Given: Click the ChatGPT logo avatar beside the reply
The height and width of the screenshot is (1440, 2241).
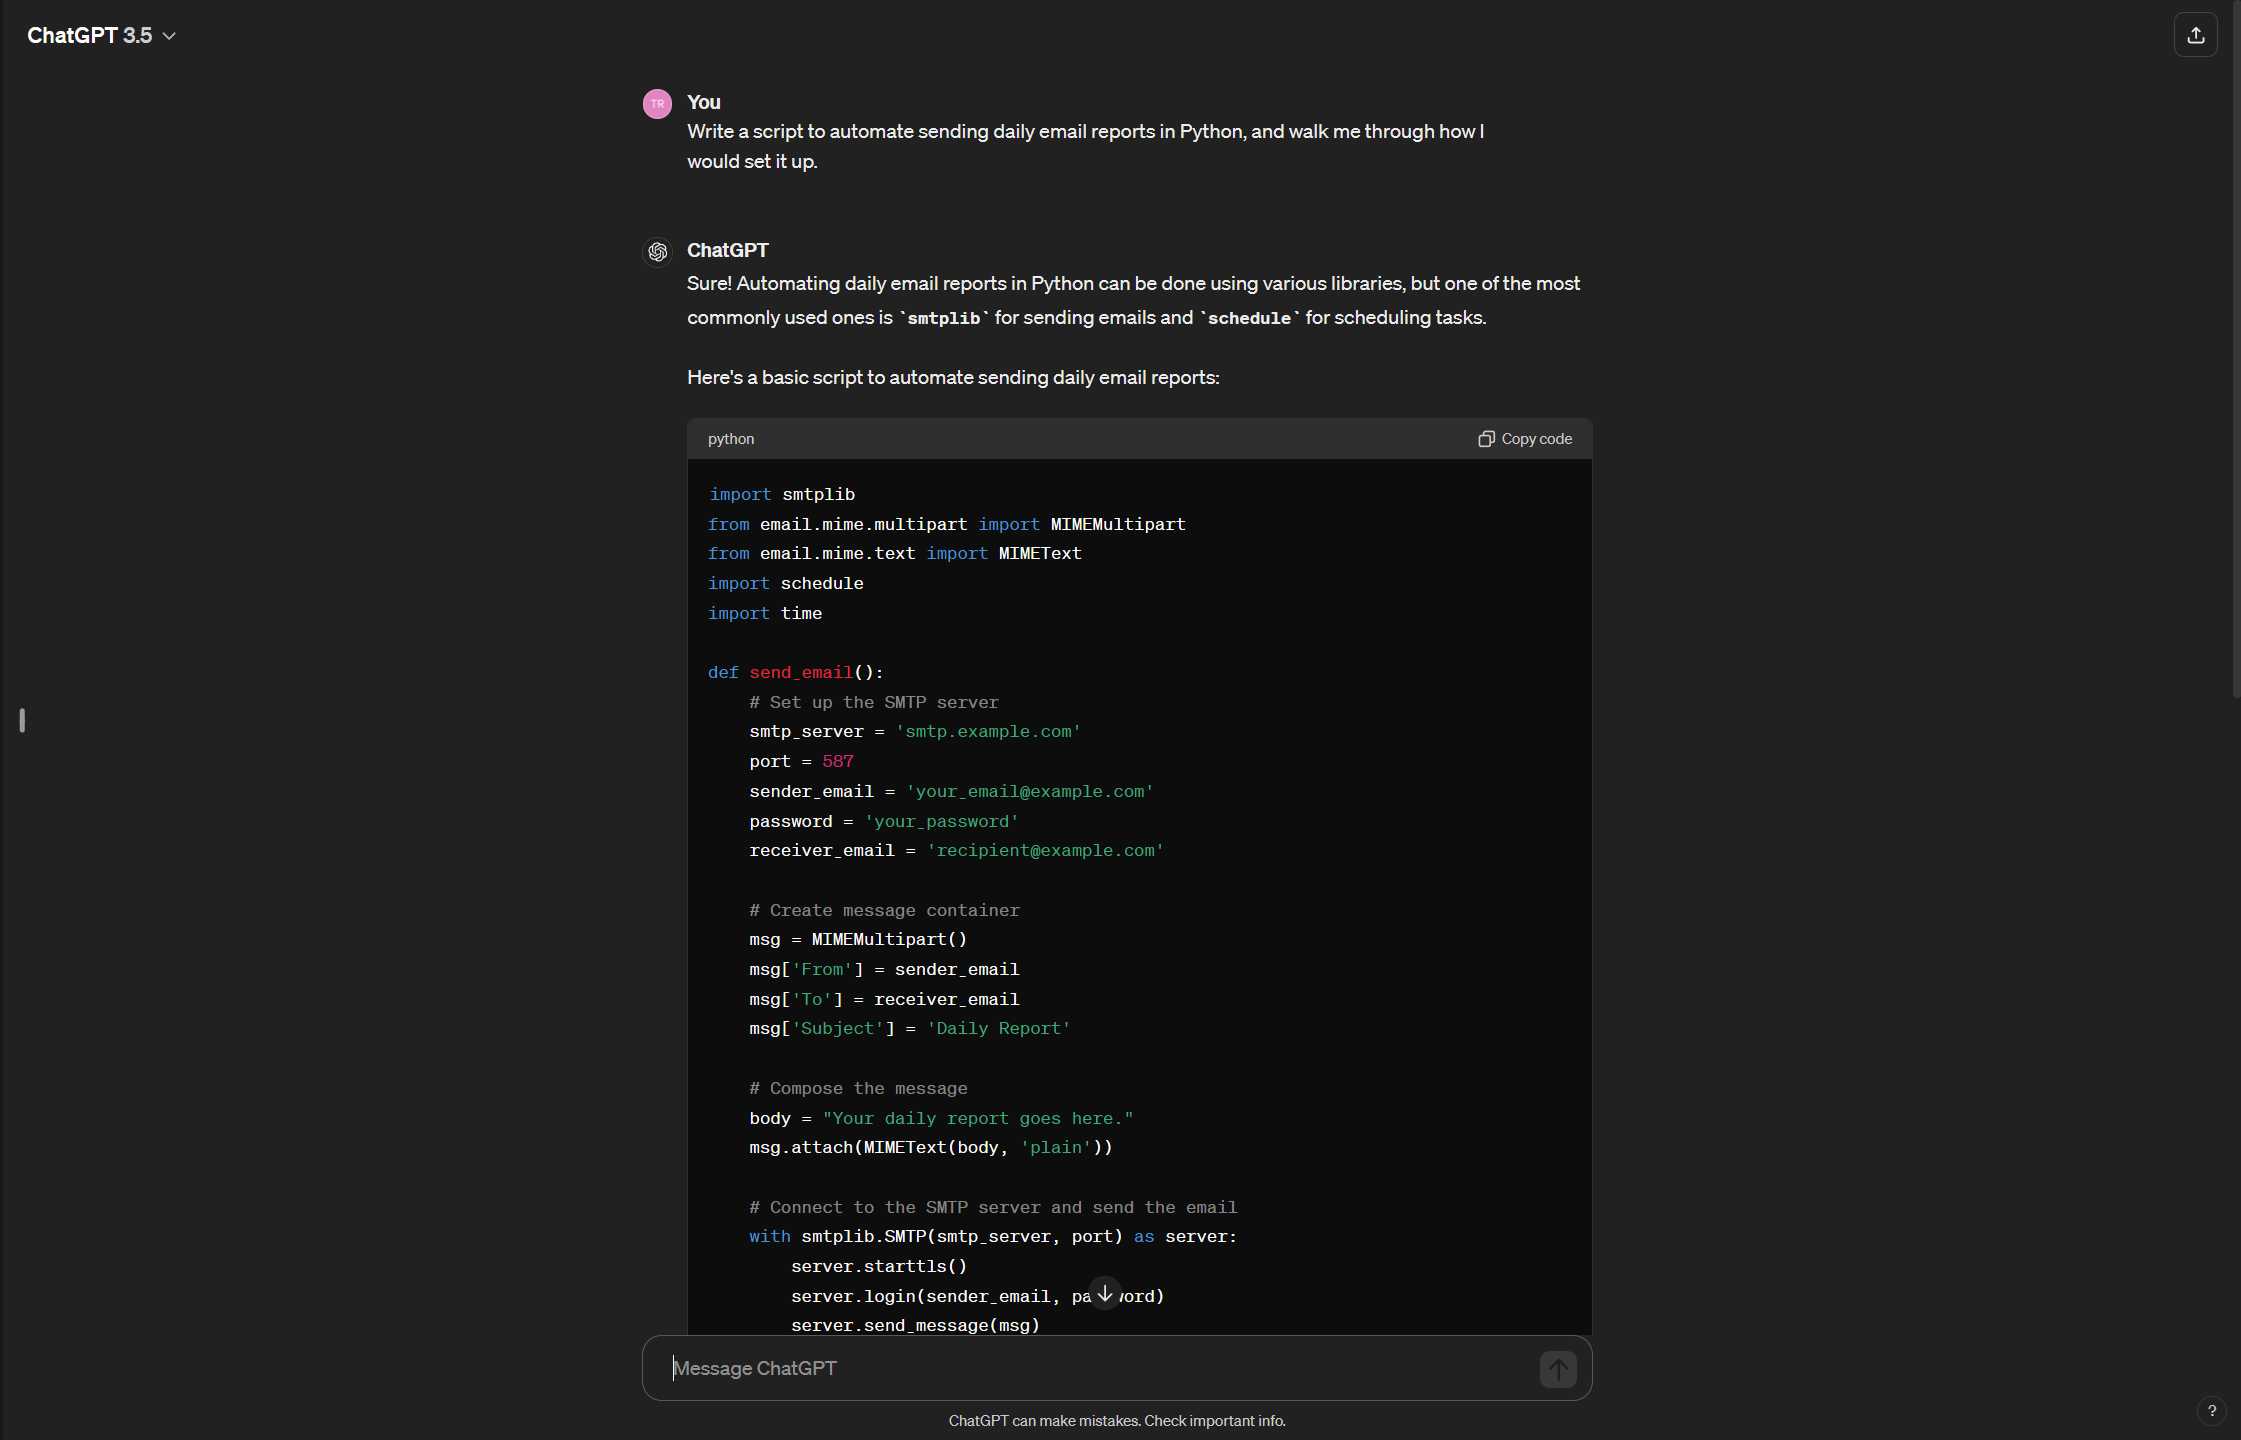Looking at the screenshot, I should click(657, 251).
